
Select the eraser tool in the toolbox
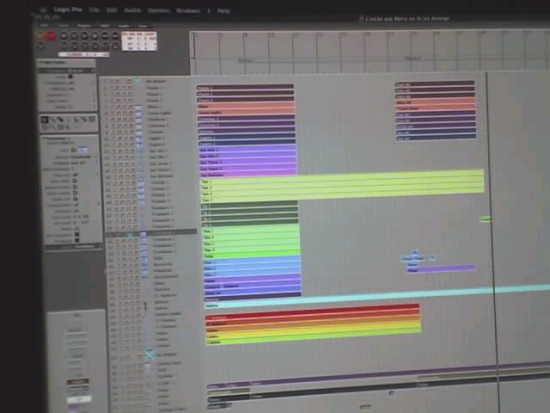point(61,120)
